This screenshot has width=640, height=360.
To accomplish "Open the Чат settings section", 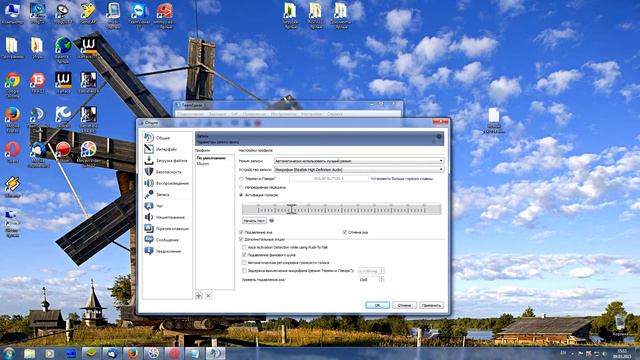I will (167, 206).
